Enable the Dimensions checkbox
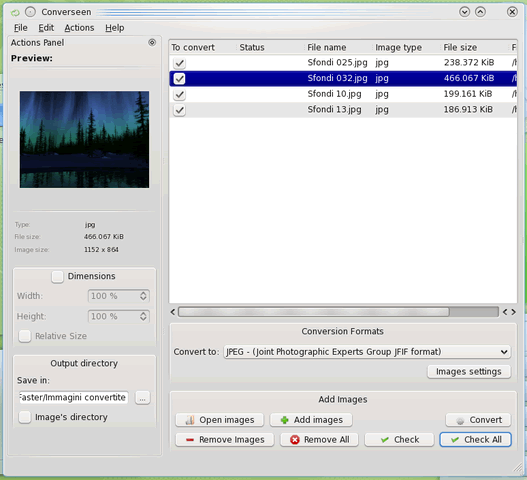Screen dimensions: 527x480 (57, 277)
